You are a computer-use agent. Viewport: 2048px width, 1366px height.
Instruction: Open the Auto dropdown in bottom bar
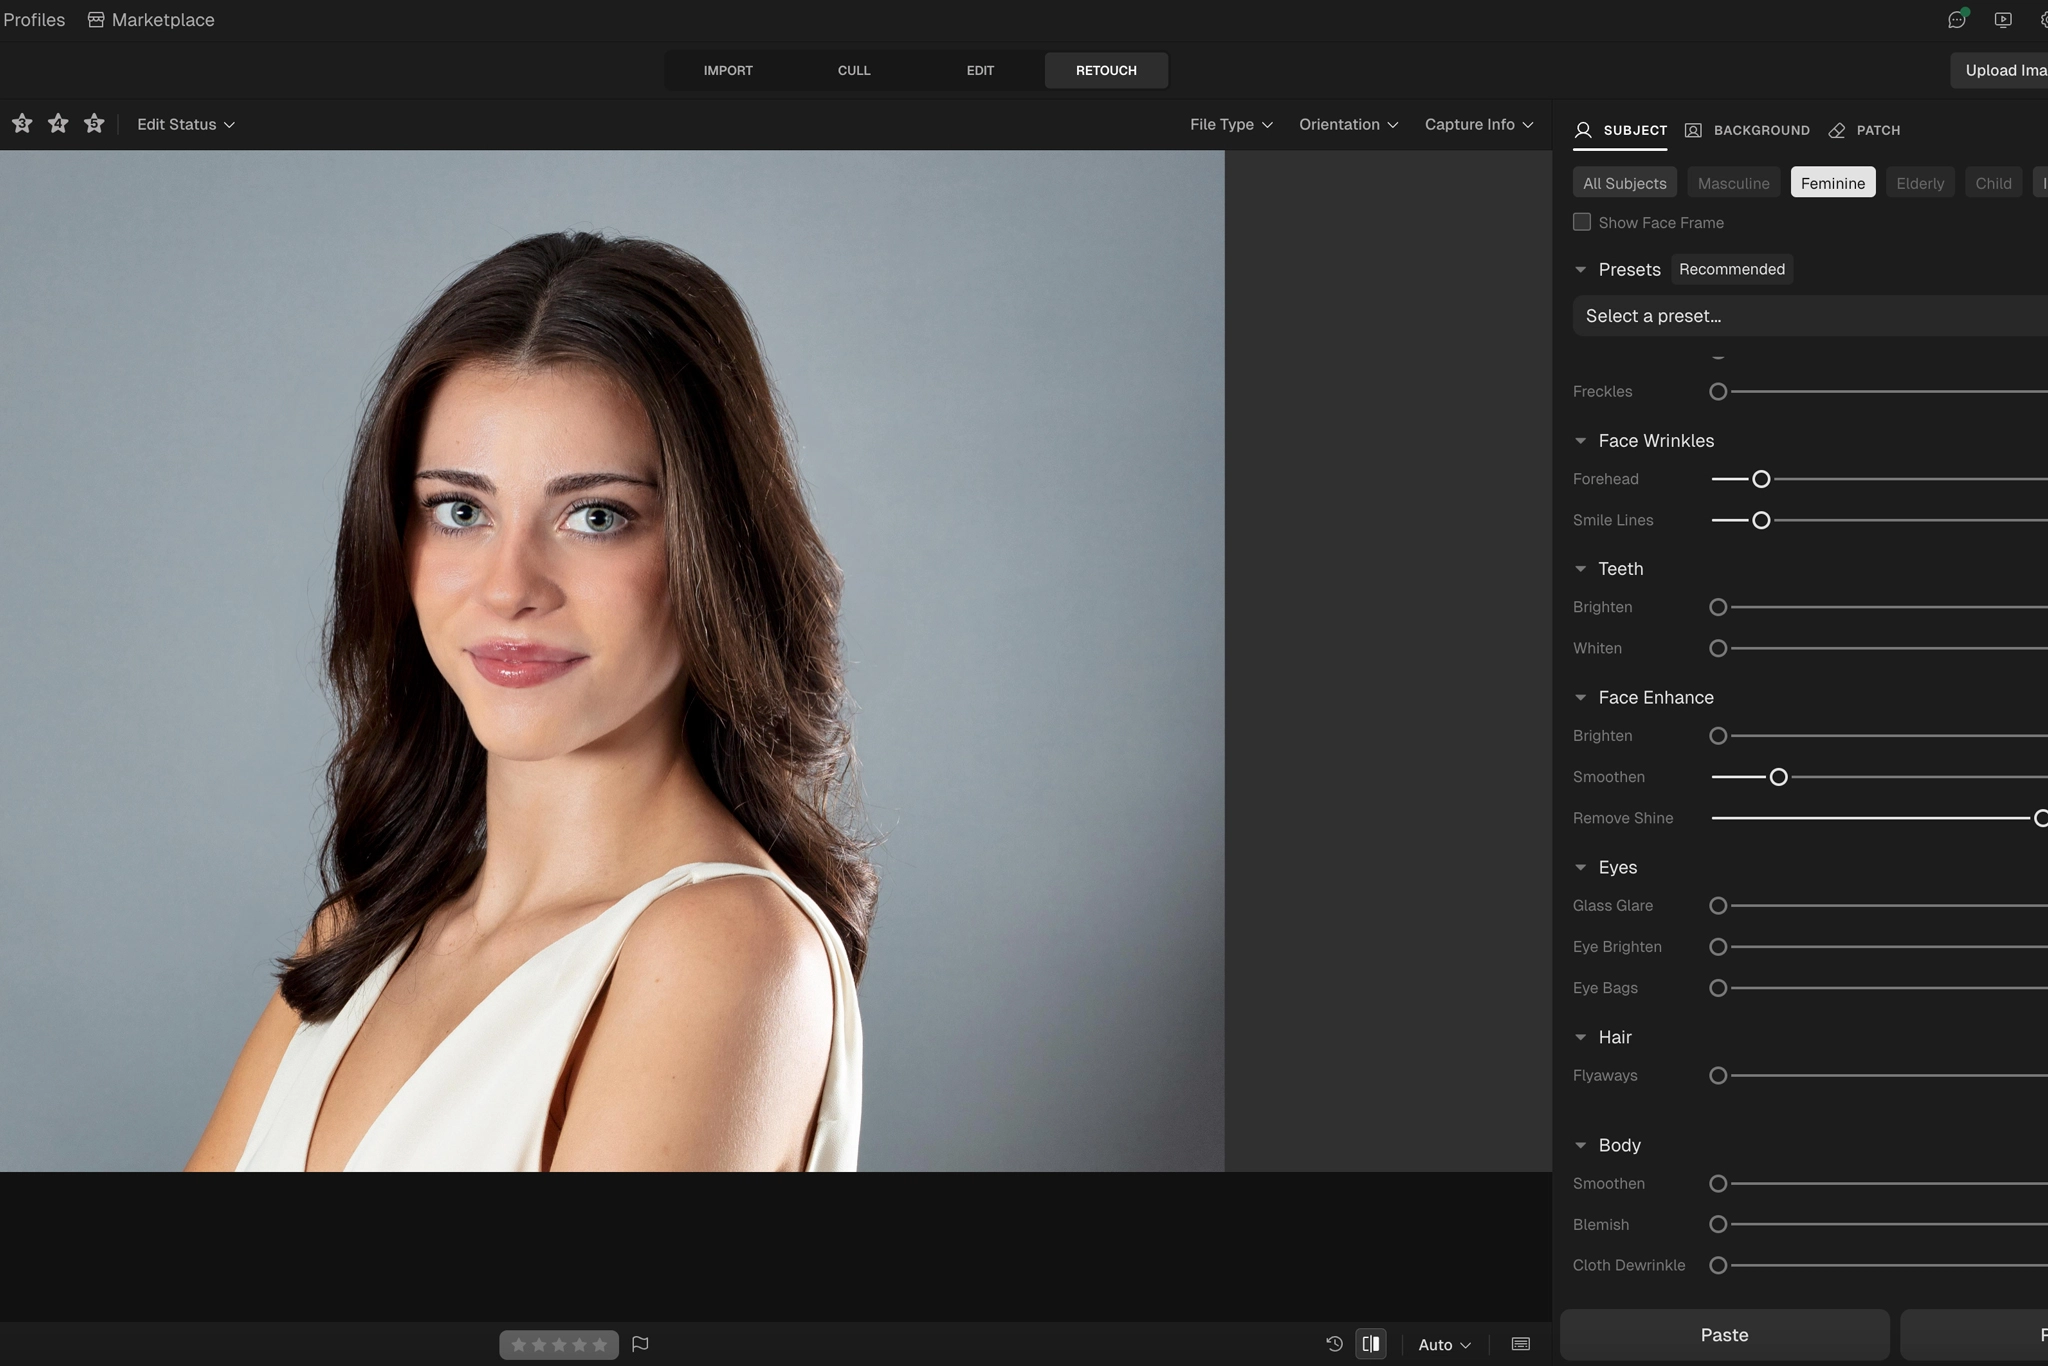[1444, 1345]
